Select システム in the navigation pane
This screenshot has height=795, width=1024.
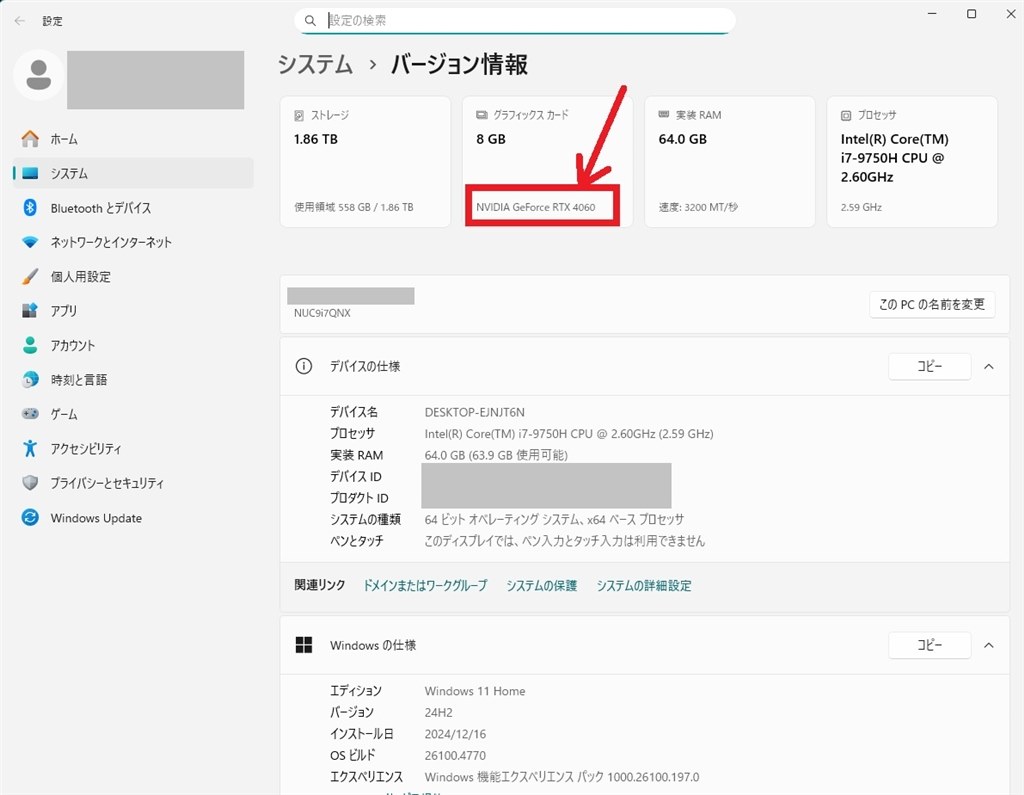(32, 173)
